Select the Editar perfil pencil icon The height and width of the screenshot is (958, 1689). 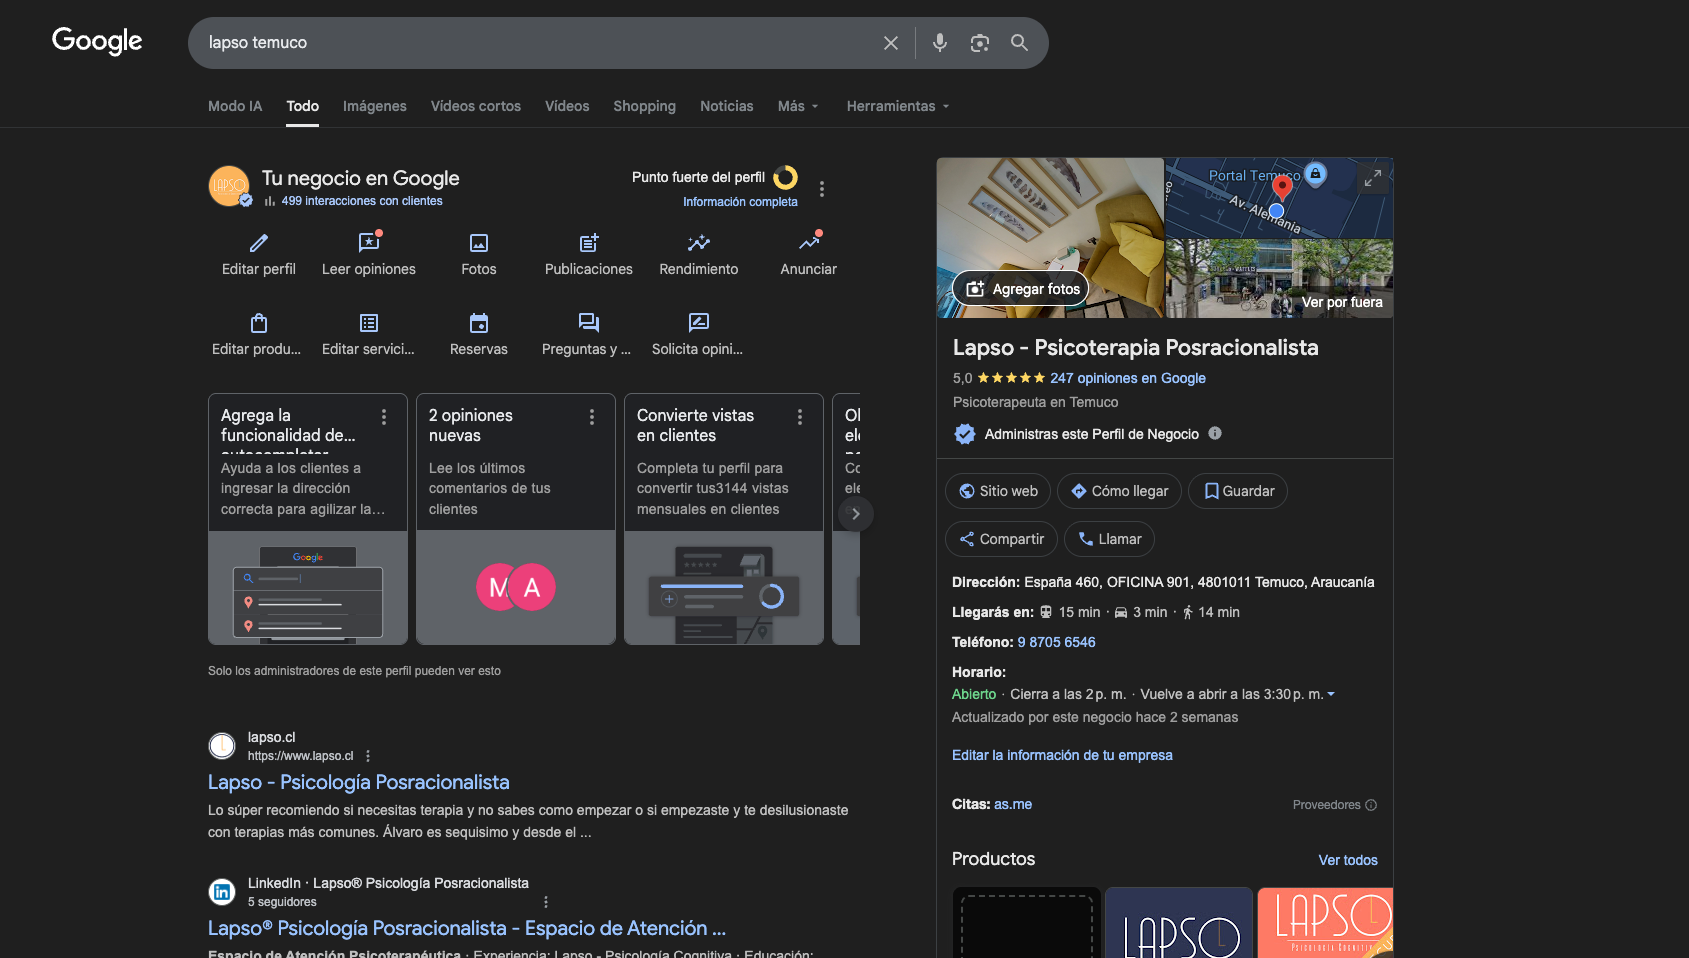[258, 243]
